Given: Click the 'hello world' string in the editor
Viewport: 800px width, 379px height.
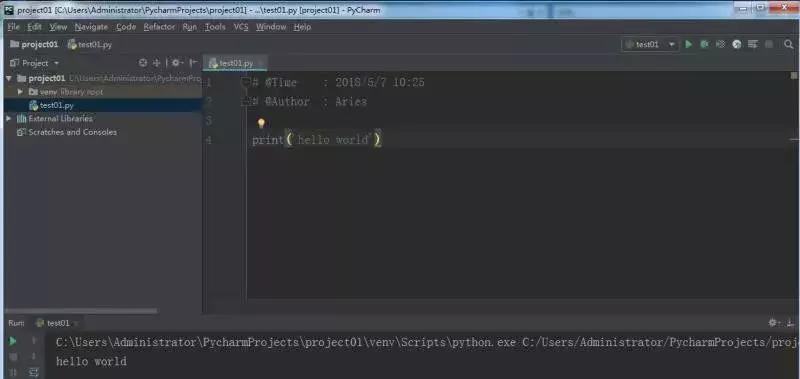Looking at the screenshot, I should [x=333, y=139].
